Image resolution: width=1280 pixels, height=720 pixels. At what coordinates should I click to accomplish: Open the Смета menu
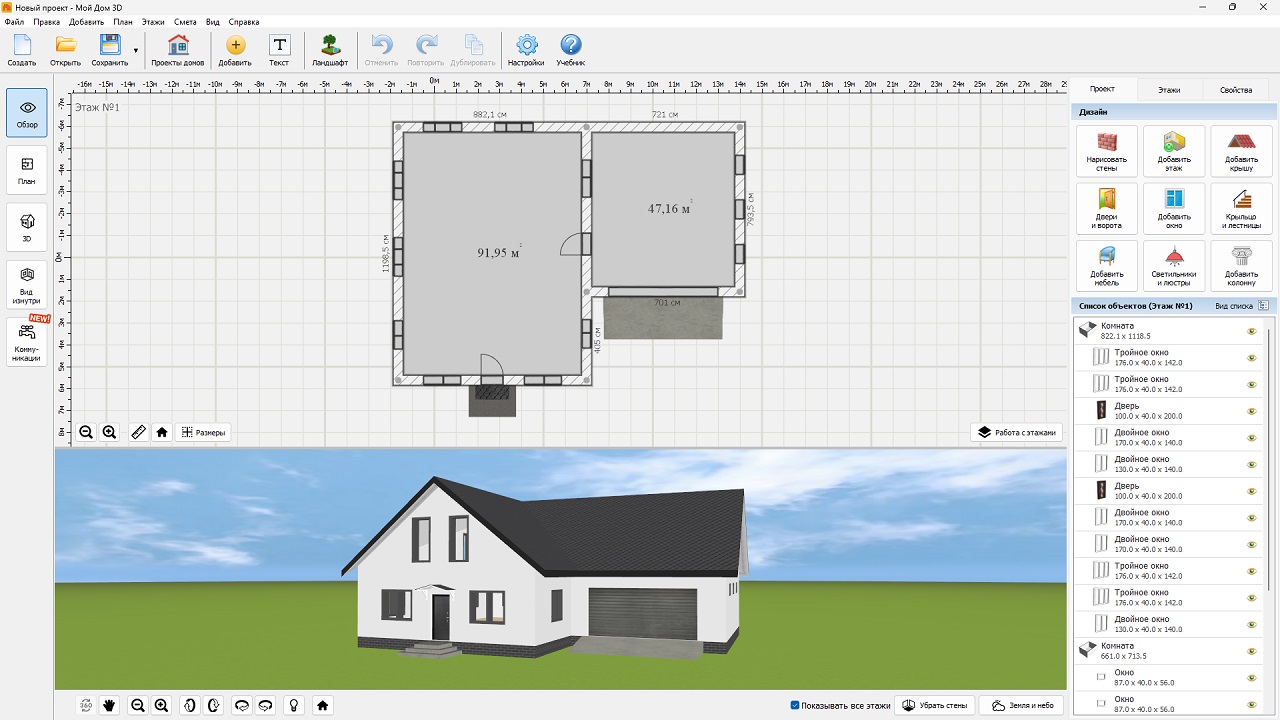tap(185, 21)
